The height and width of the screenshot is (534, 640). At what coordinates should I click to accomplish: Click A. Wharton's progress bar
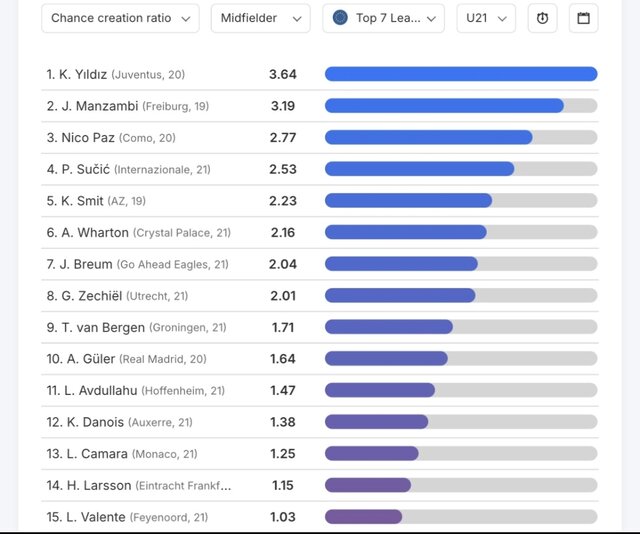461,232
